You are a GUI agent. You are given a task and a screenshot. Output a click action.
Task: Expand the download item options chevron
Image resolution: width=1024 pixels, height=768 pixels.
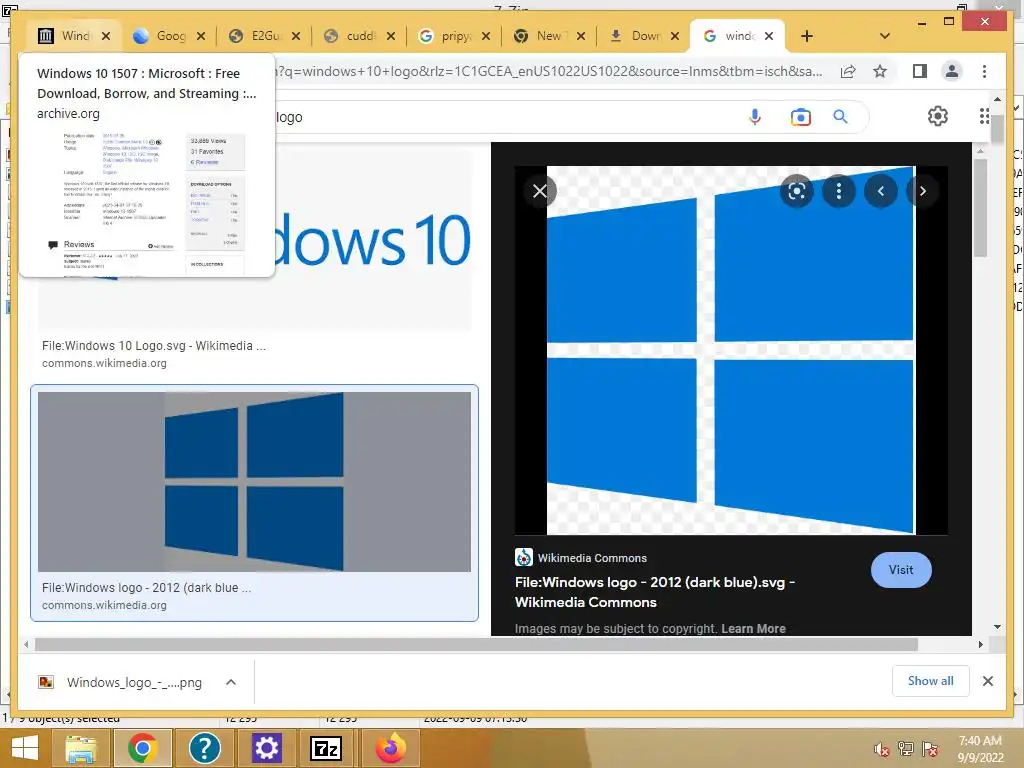pos(231,682)
